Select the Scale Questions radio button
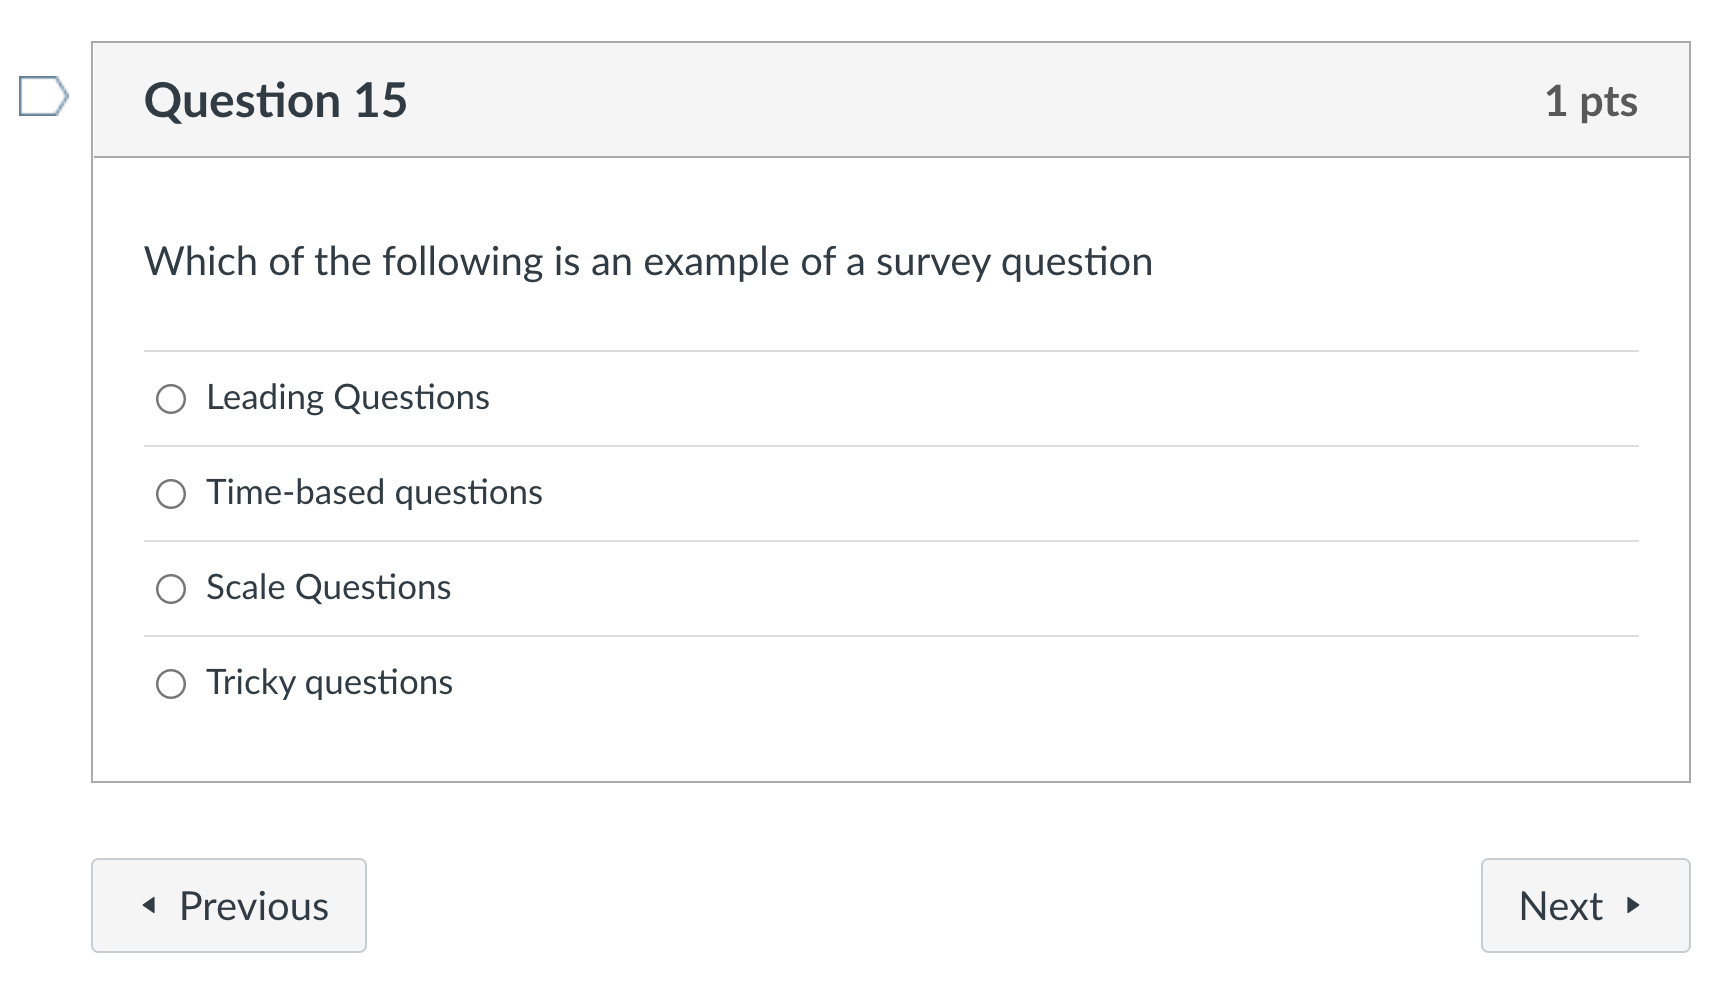The image size is (1717, 994). [x=172, y=588]
